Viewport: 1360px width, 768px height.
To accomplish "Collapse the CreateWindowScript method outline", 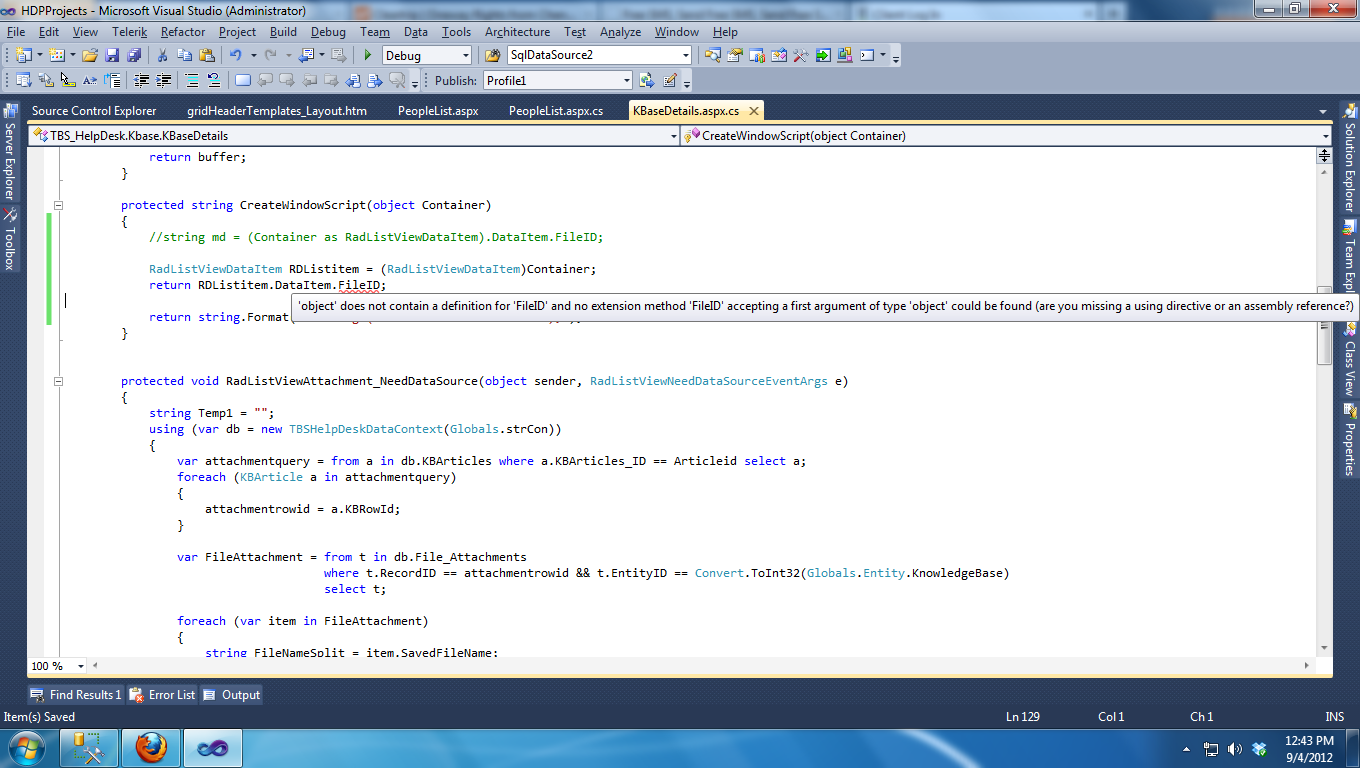I will tap(58, 205).
